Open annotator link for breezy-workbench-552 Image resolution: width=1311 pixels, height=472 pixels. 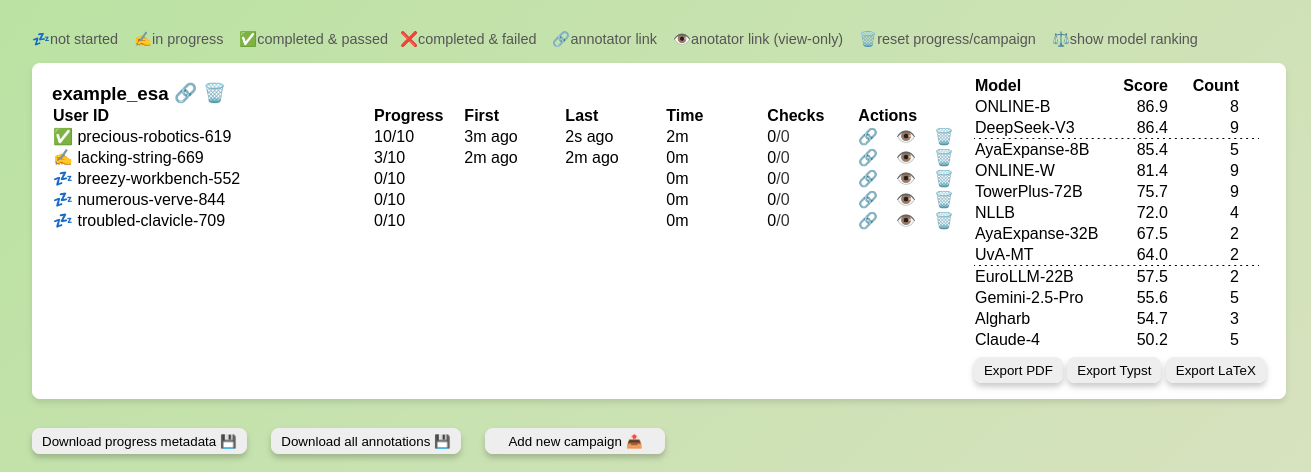(x=868, y=179)
